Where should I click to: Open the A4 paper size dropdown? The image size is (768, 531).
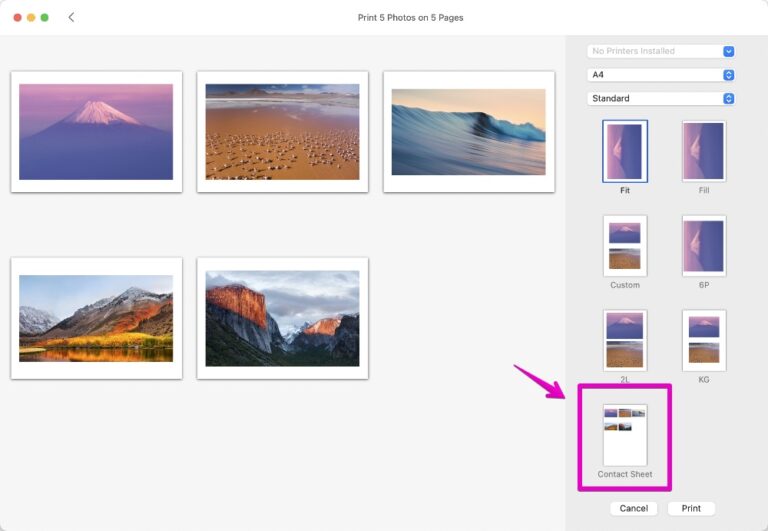tap(660, 74)
